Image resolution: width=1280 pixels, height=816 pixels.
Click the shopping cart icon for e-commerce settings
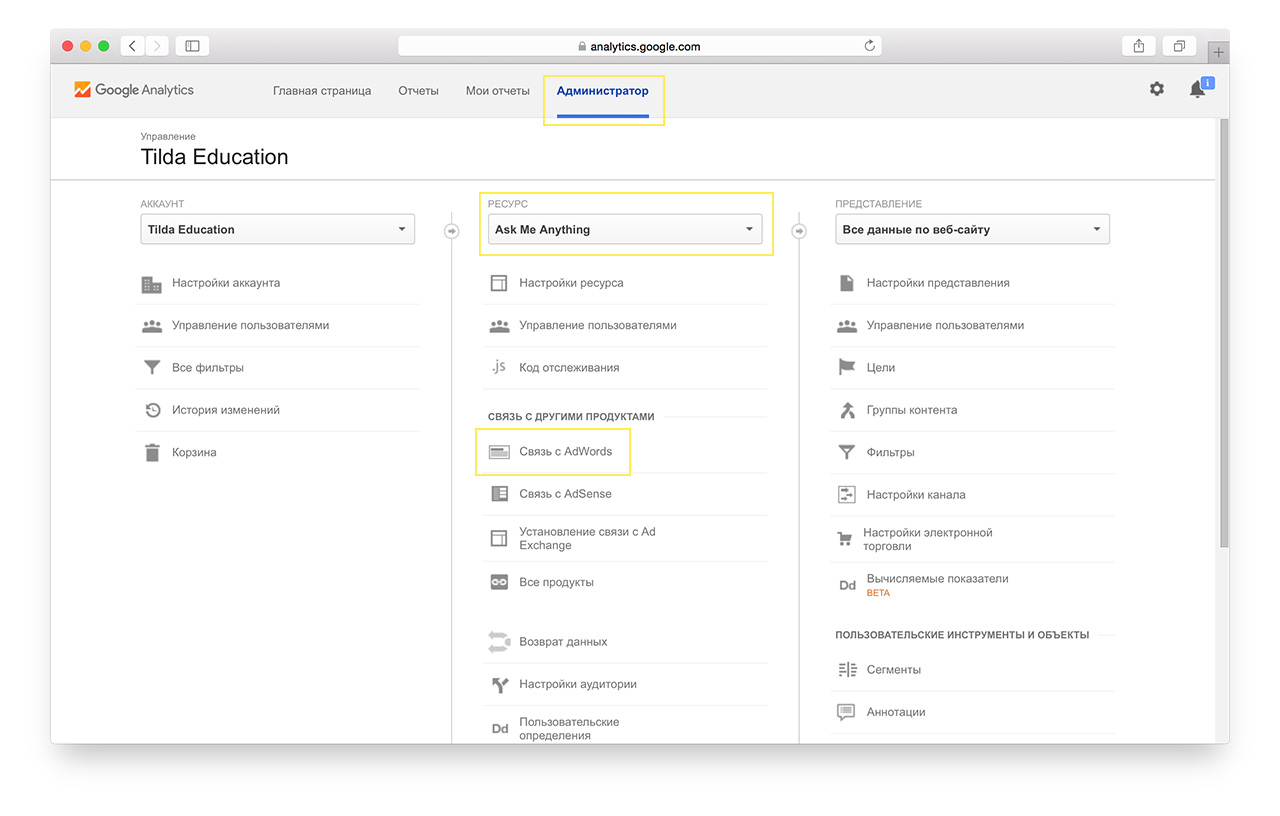pos(846,540)
